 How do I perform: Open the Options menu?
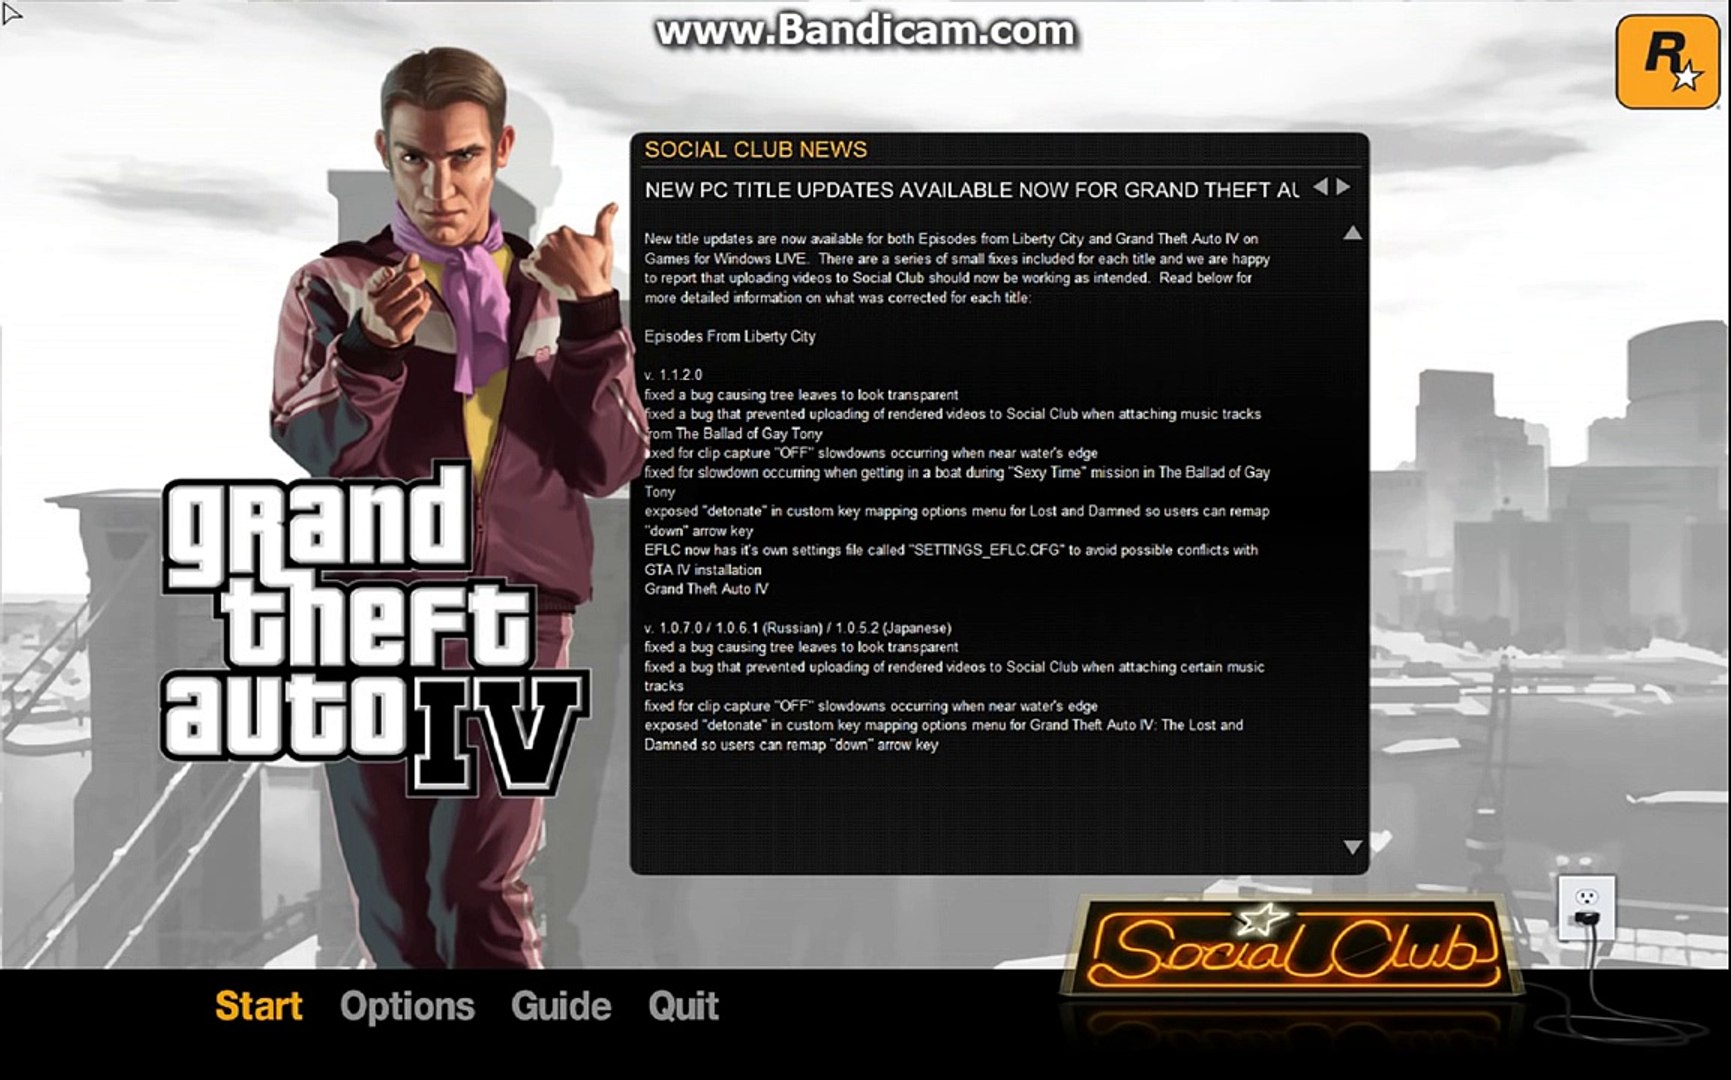point(407,1006)
